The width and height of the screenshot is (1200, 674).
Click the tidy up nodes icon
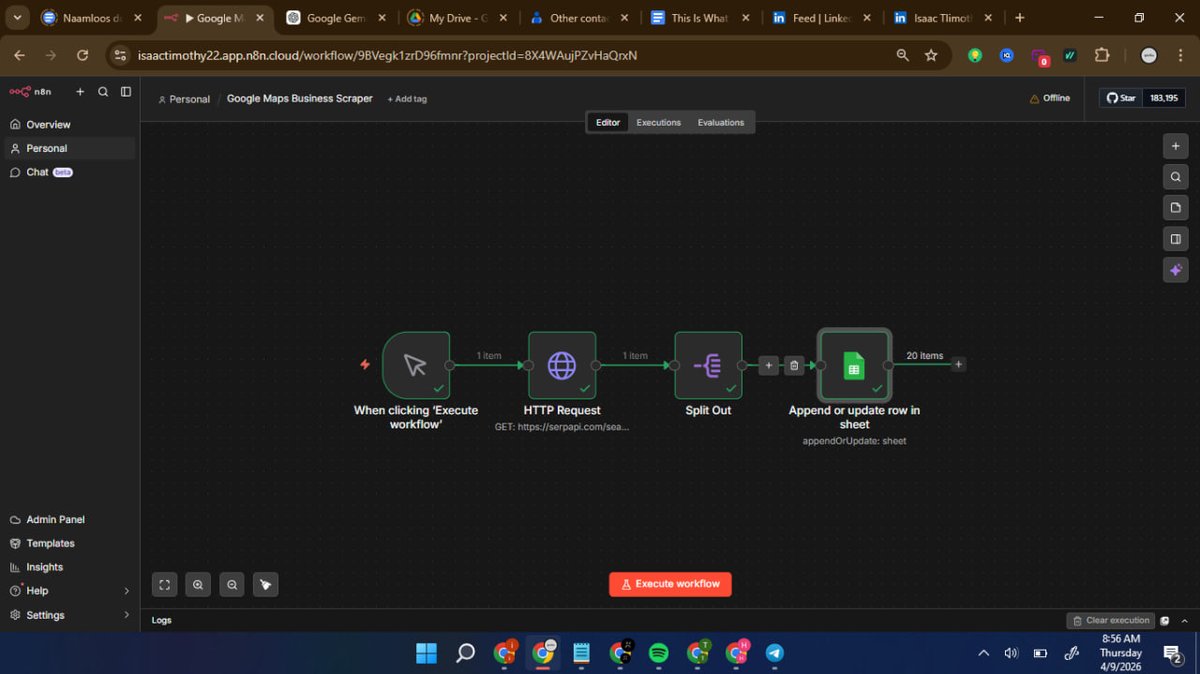(x=265, y=585)
